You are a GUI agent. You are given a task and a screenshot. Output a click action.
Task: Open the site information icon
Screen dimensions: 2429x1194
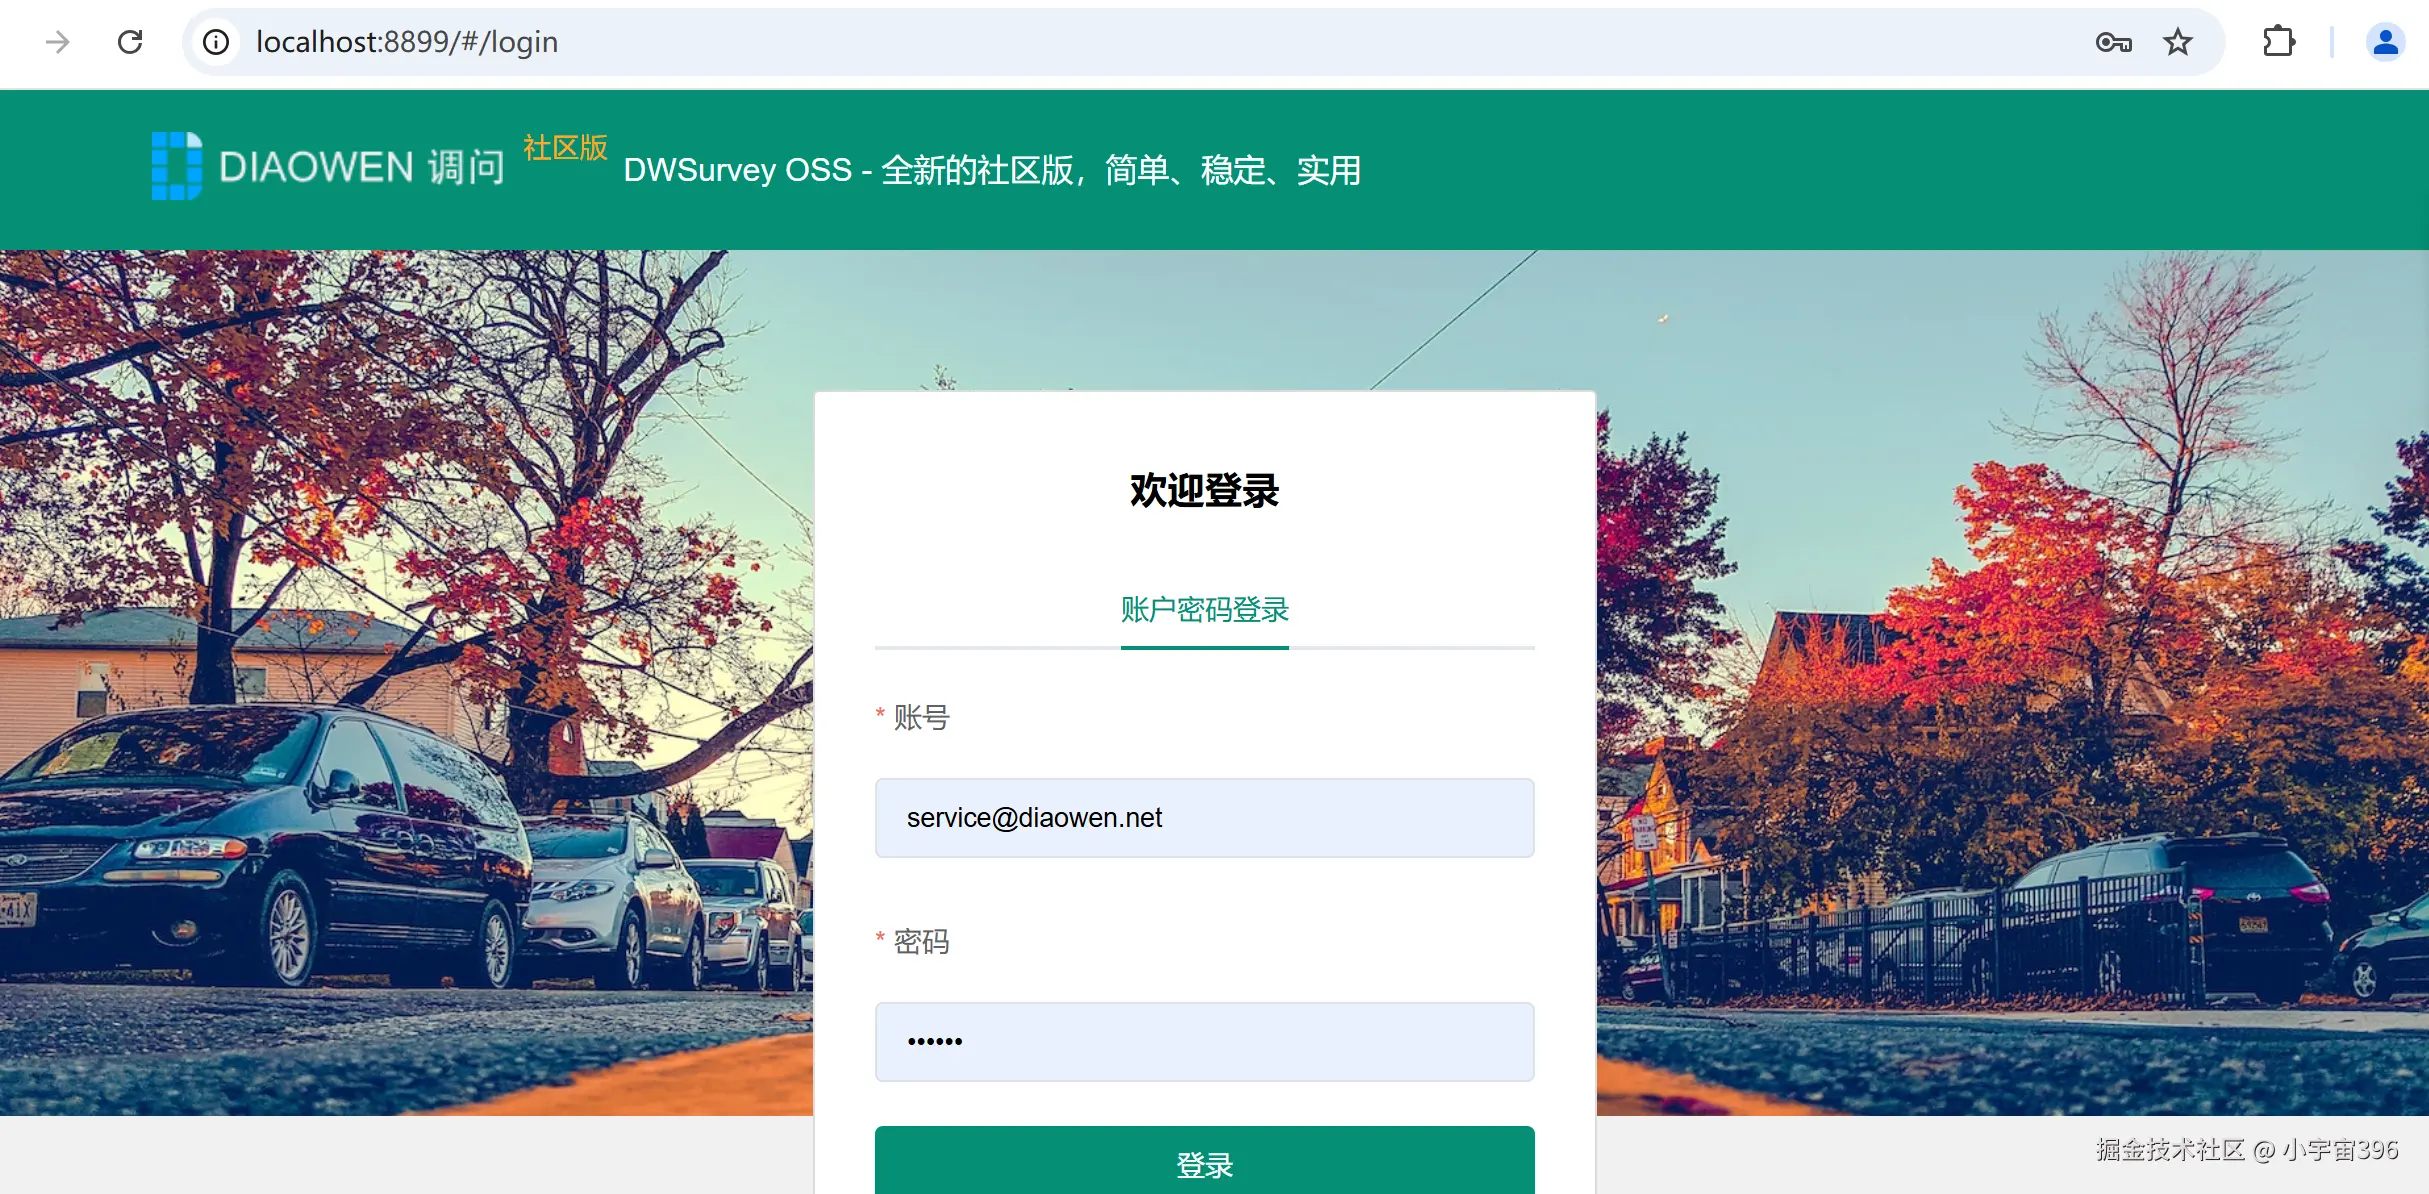[x=216, y=42]
